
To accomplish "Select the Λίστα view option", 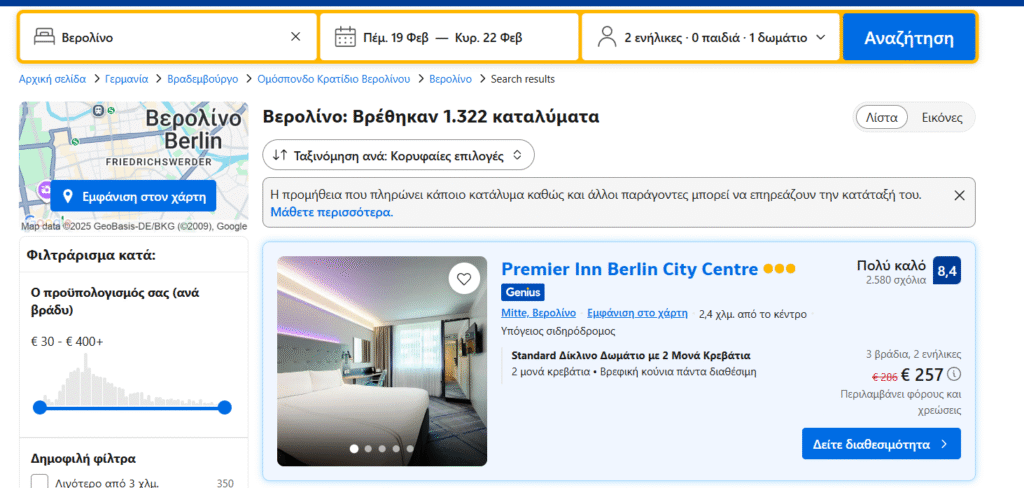I will (x=881, y=117).
